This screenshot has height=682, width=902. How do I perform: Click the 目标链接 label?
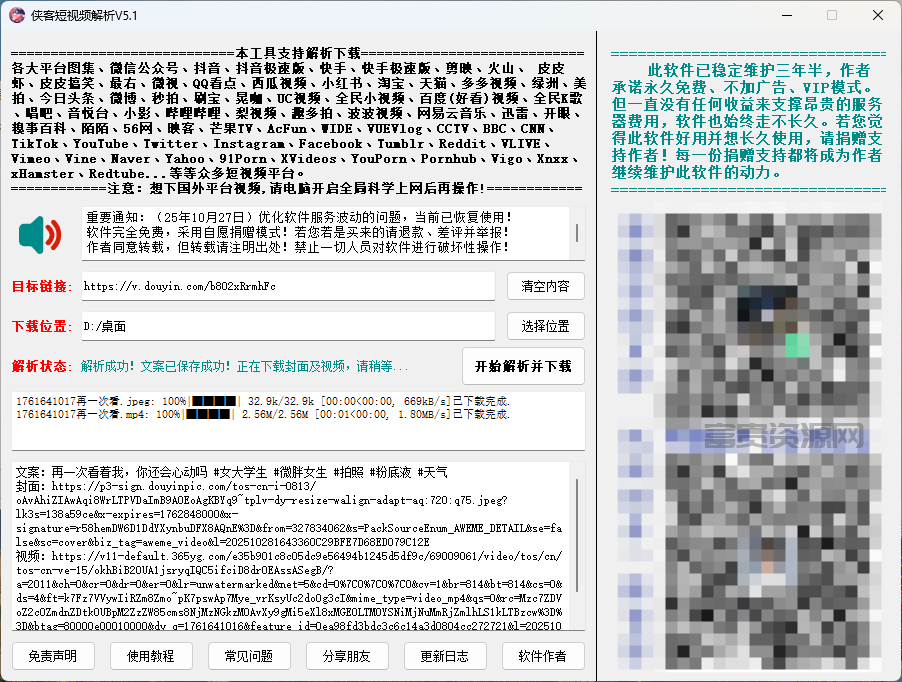tap(41, 286)
